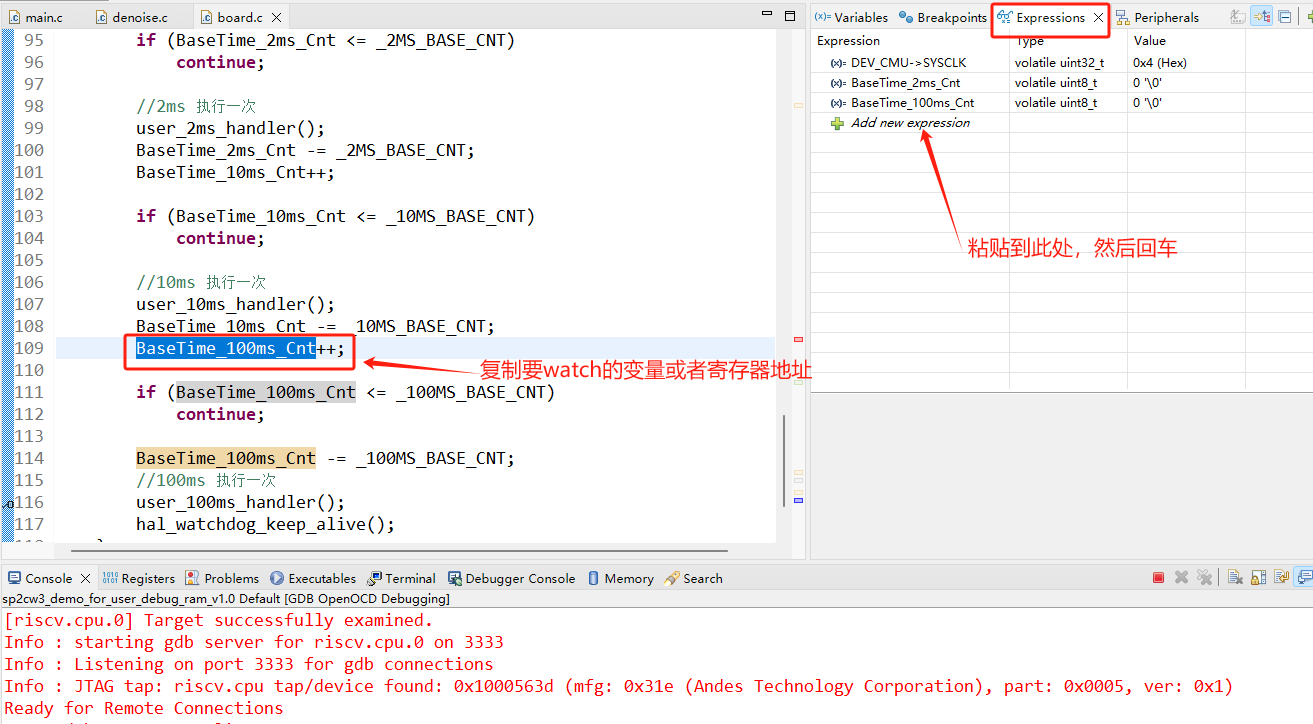Open the Registers tab in bottom panel

[148, 579]
